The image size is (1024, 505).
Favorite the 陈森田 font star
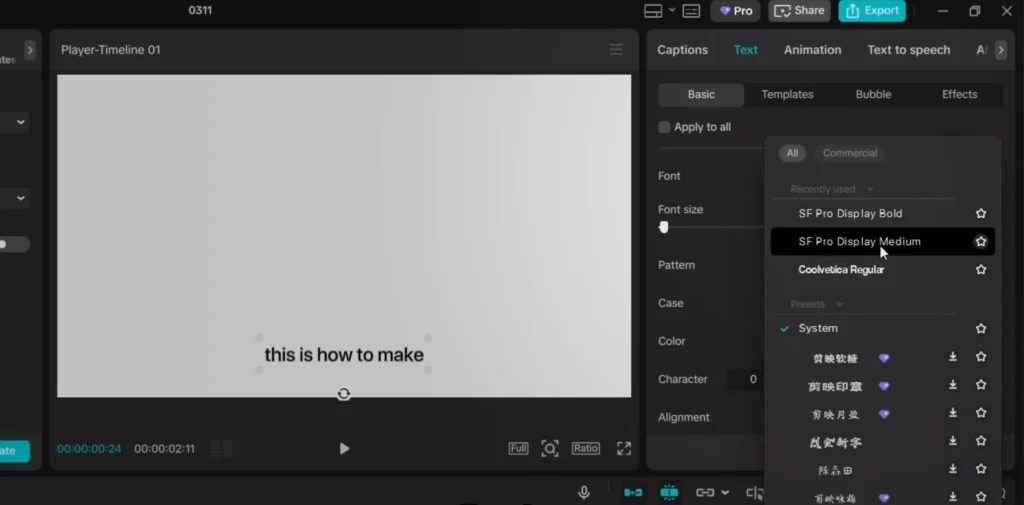coord(980,469)
